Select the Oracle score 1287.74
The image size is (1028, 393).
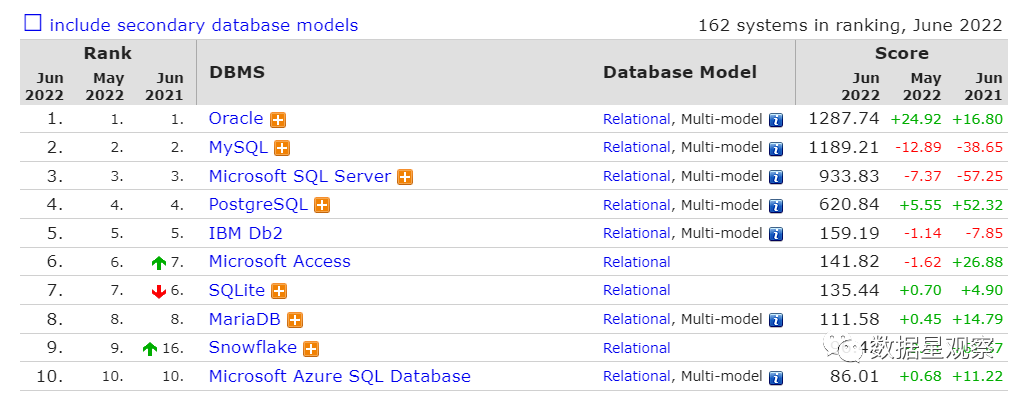point(844,119)
